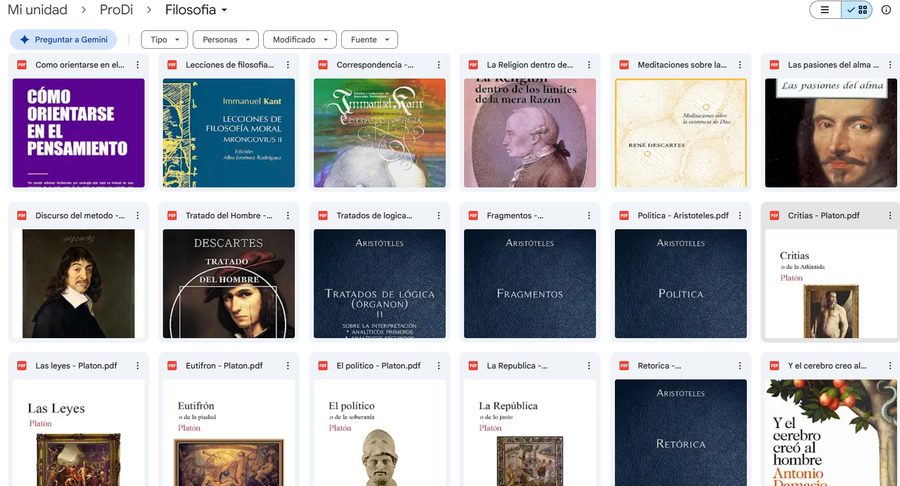Image resolution: width=900 pixels, height=486 pixels.
Task: Open La Religion dentro de los limites thumbnail
Action: (x=530, y=133)
